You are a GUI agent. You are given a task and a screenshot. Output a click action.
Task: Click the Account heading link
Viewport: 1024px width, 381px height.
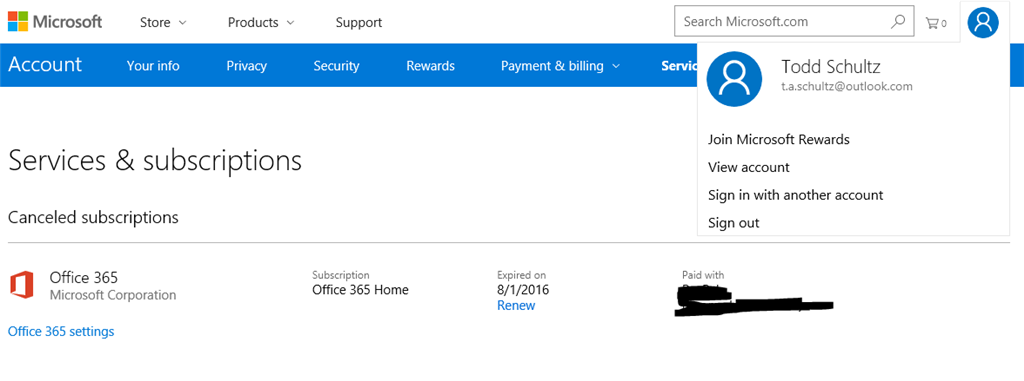(x=45, y=65)
